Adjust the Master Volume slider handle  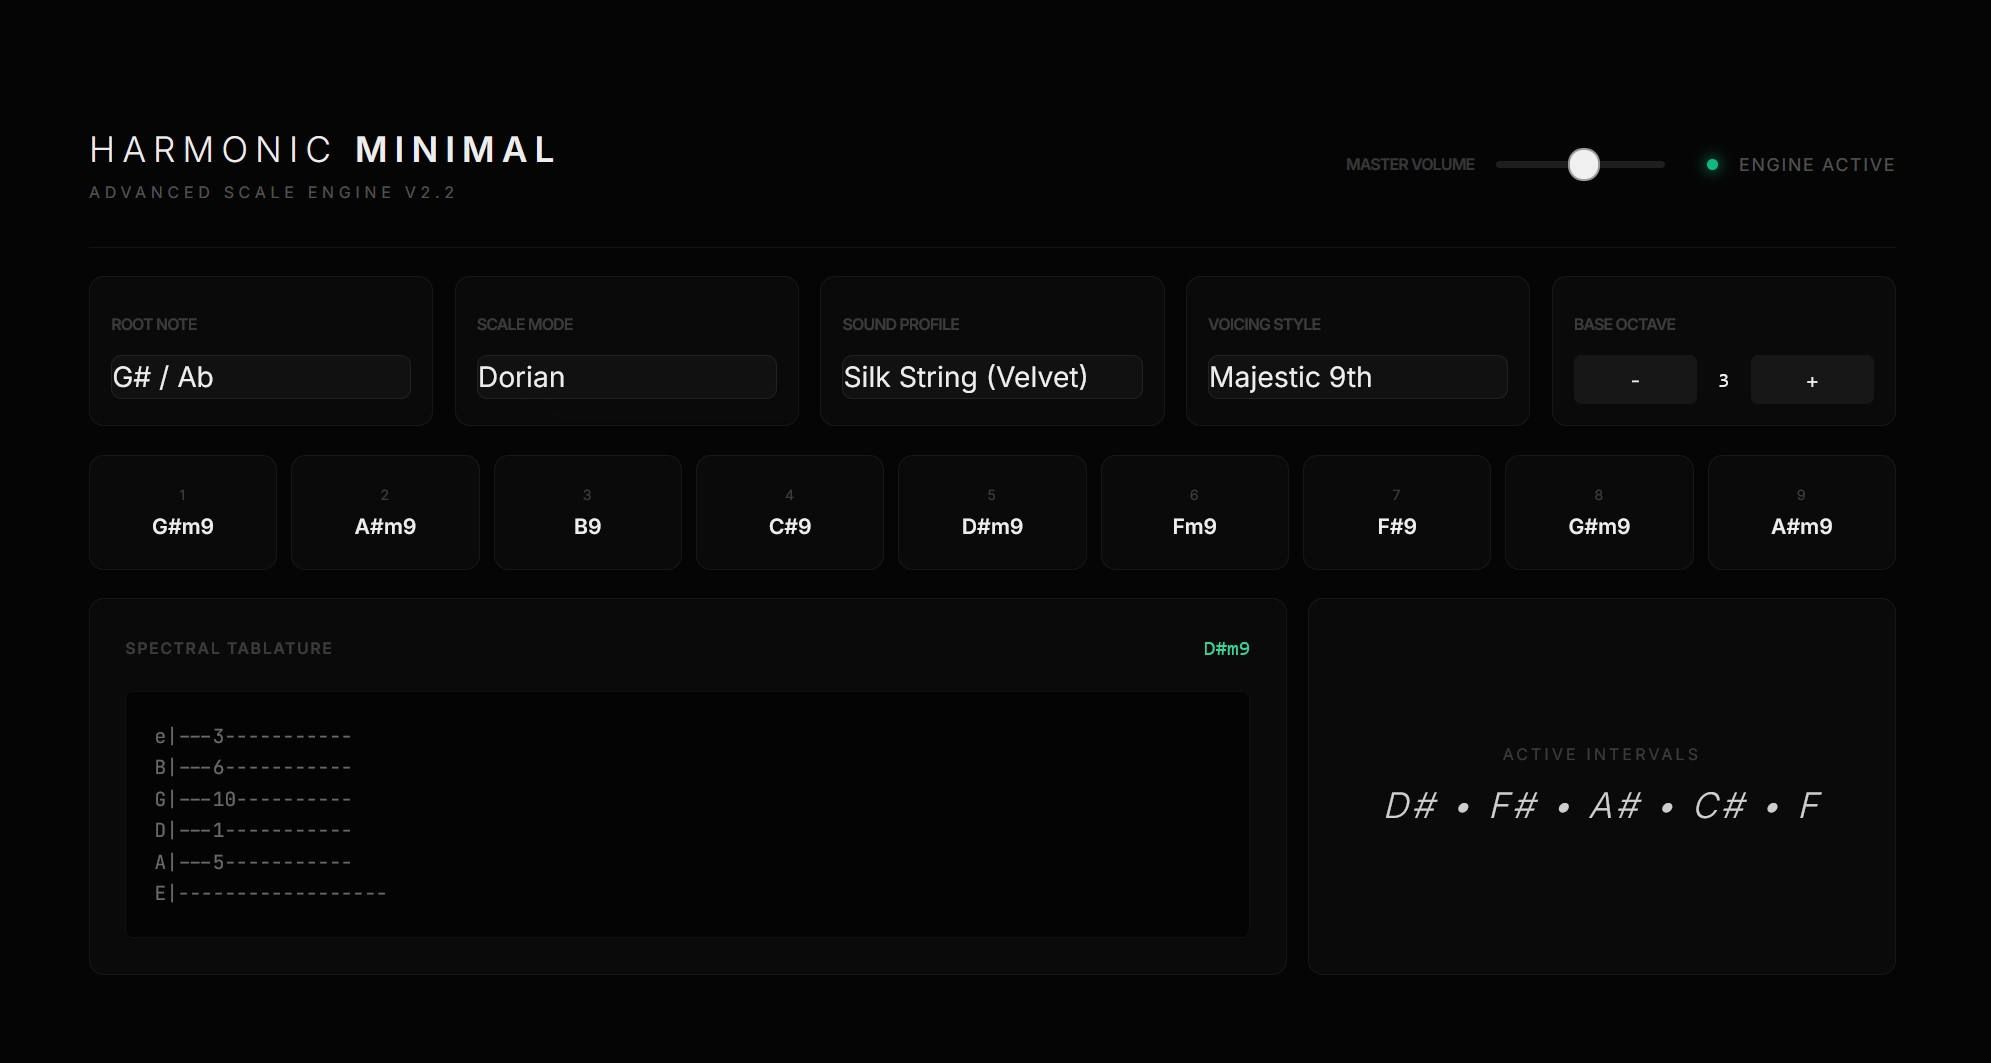1583,165
